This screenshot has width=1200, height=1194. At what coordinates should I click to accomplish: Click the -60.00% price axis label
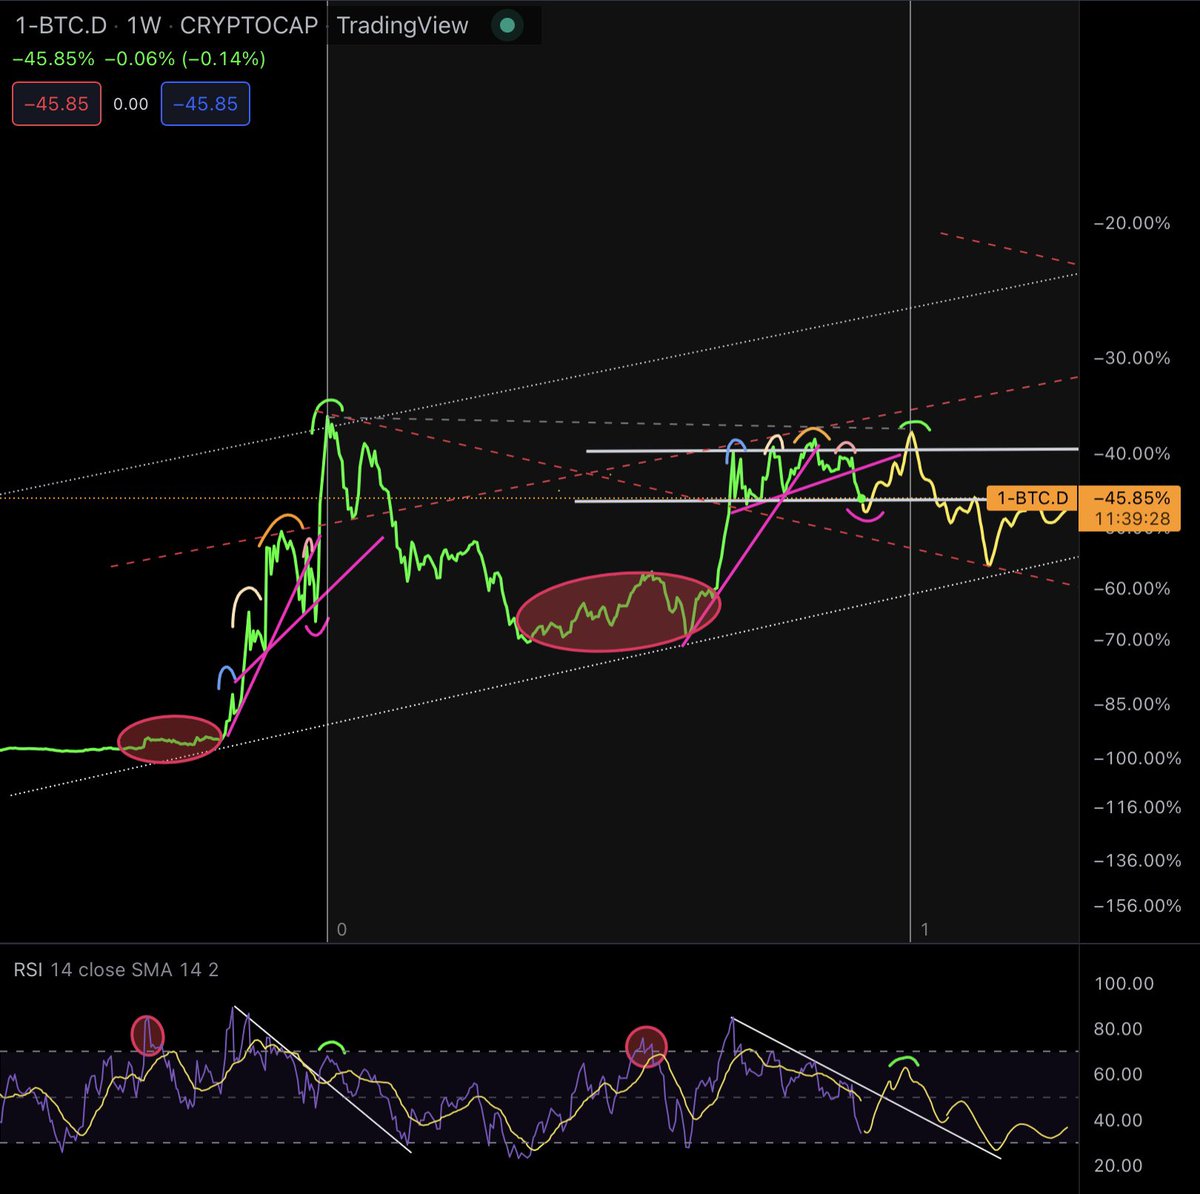pos(1133,589)
